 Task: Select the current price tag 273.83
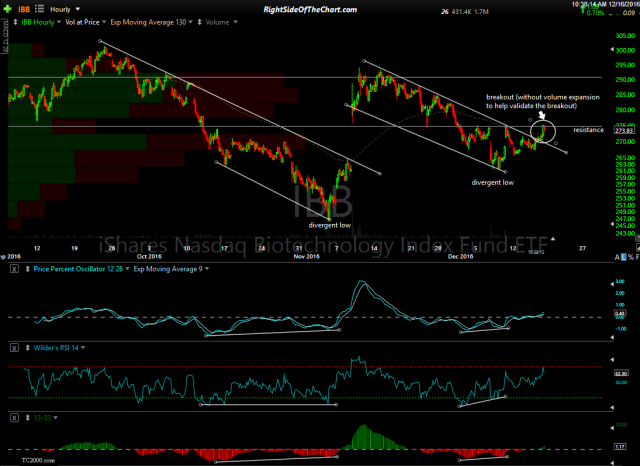coord(624,131)
